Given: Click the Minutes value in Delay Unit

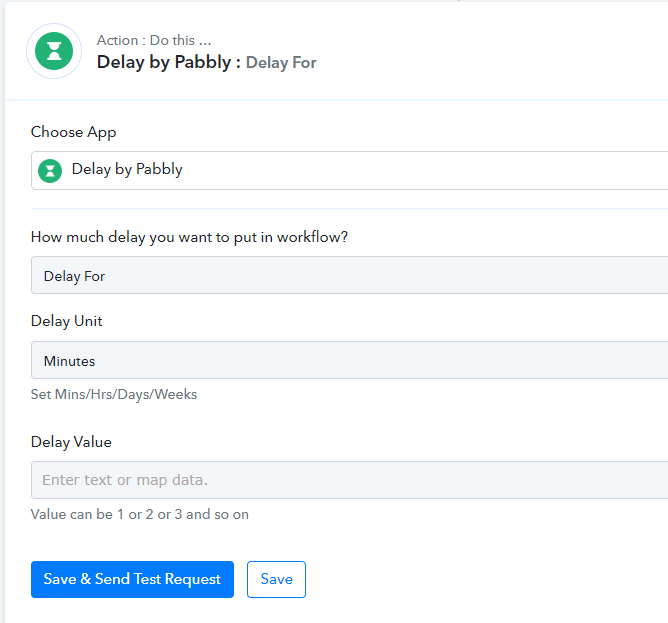Looking at the screenshot, I should (x=69, y=361).
